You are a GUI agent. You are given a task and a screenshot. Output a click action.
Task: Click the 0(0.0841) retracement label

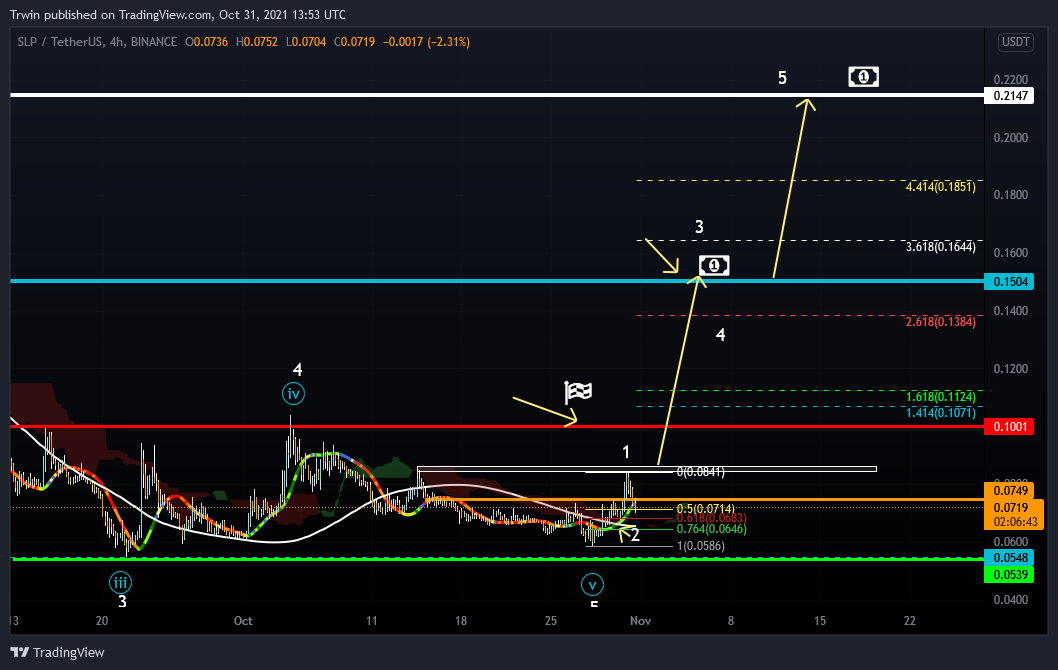pyautogui.click(x=700, y=472)
